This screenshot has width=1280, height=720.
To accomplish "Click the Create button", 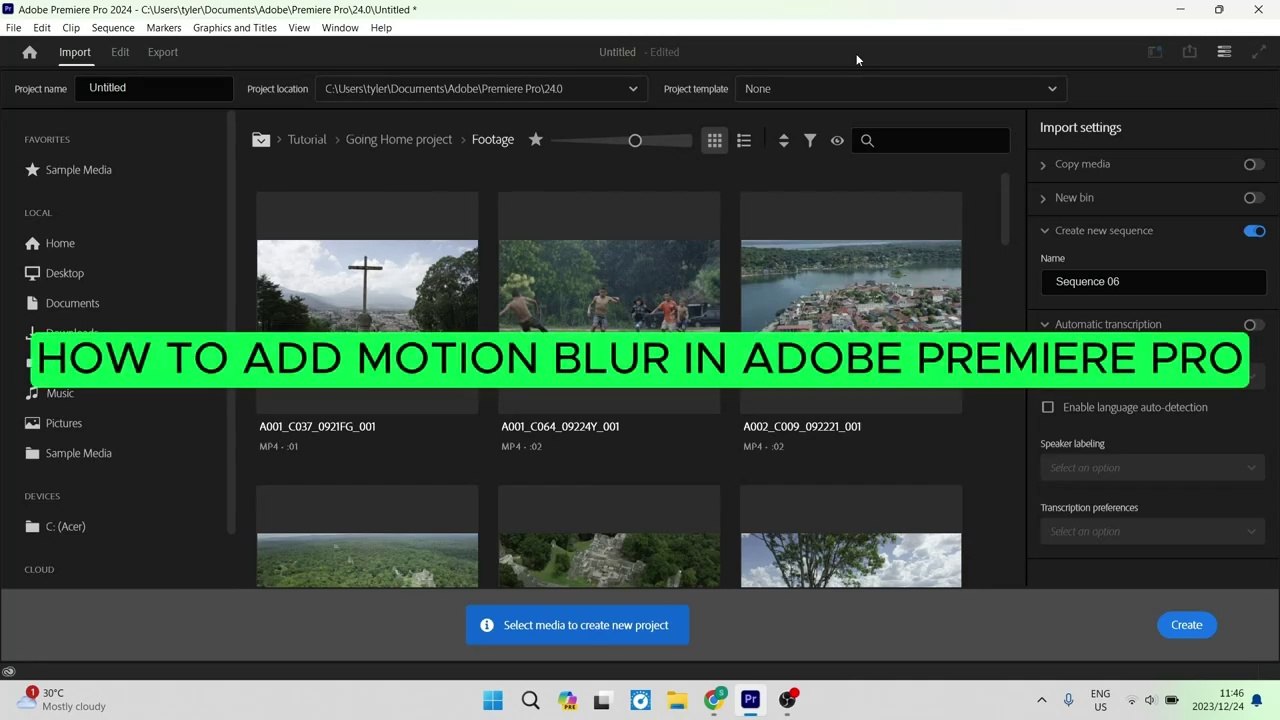I will [x=1187, y=625].
